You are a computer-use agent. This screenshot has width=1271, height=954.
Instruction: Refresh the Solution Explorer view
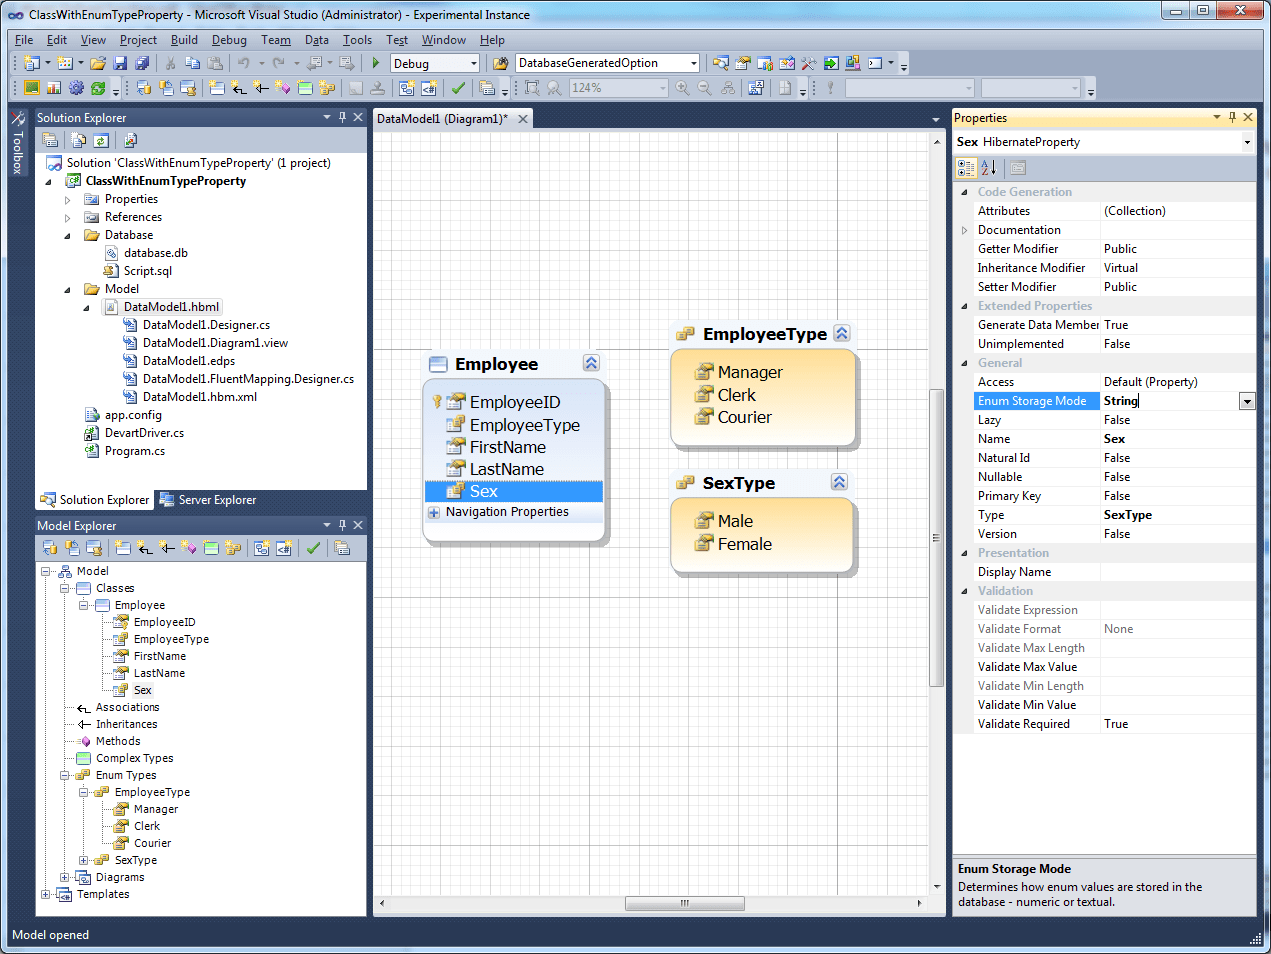[100, 140]
